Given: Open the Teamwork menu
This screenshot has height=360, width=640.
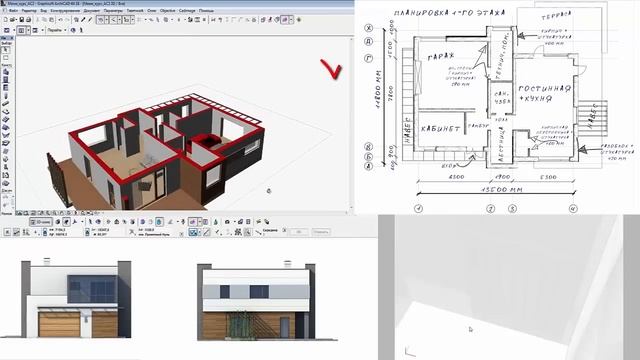Looking at the screenshot, I should pyautogui.click(x=135, y=11).
